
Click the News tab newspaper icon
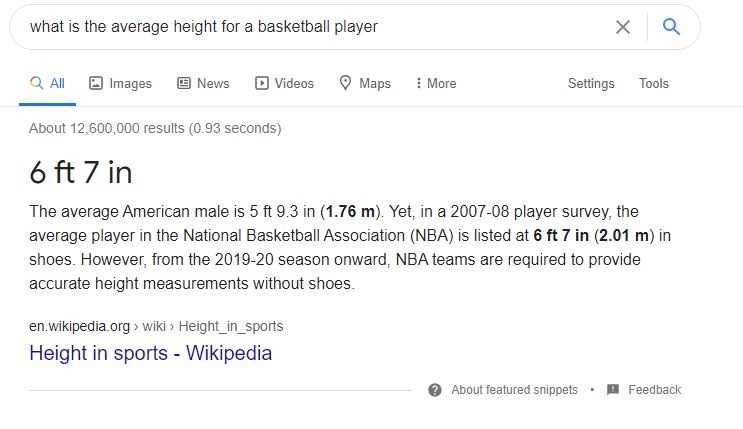pos(184,84)
